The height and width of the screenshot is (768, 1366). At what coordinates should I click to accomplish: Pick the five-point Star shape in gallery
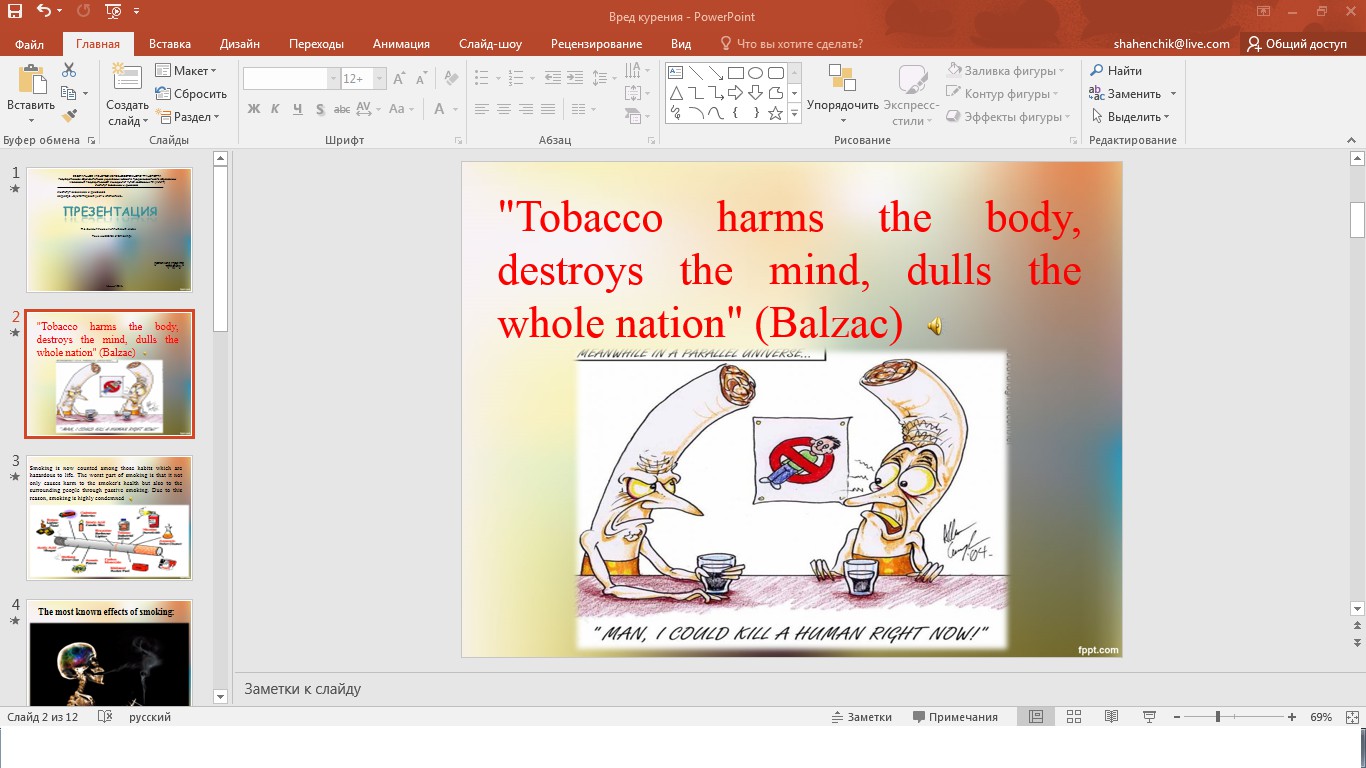click(x=775, y=113)
